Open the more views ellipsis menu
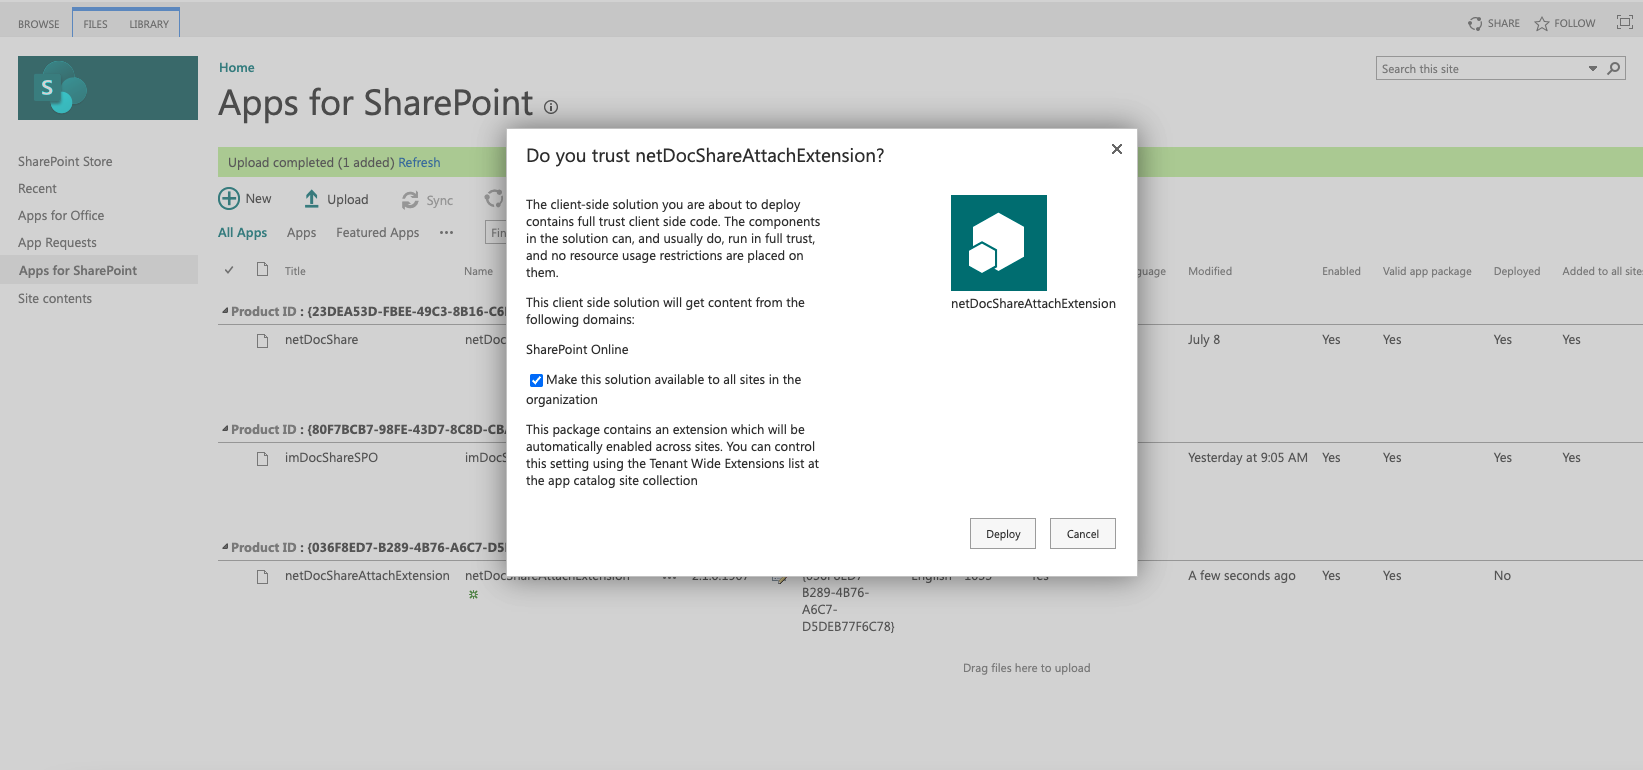Viewport: 1643px width, 770px height. [446, 232]
